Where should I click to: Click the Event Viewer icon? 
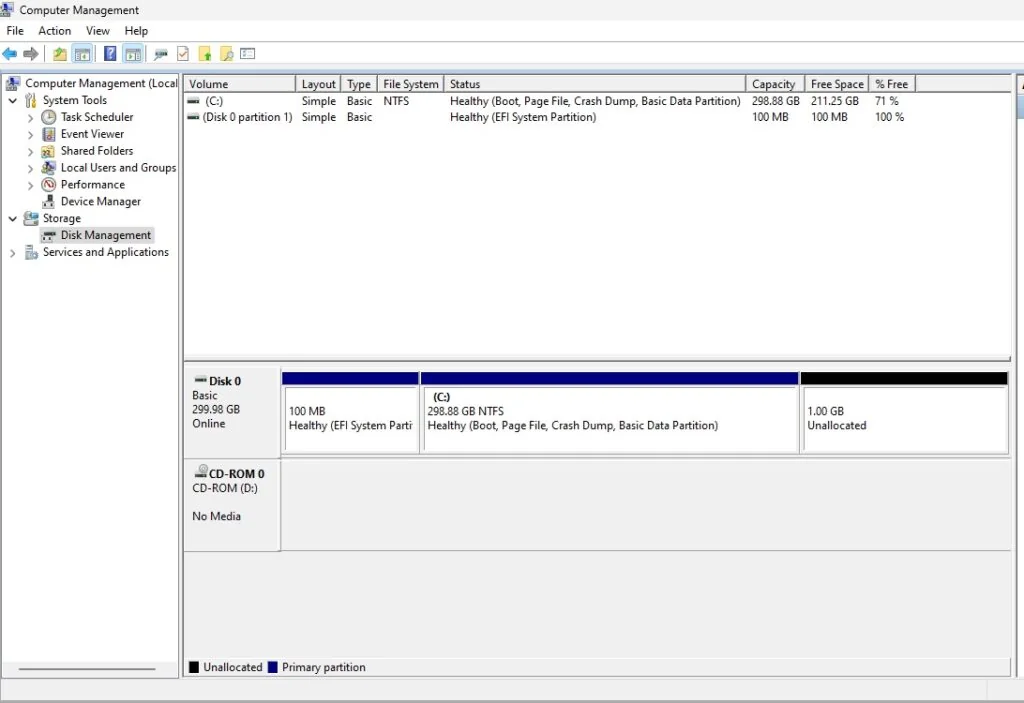(x=48, y=134)
